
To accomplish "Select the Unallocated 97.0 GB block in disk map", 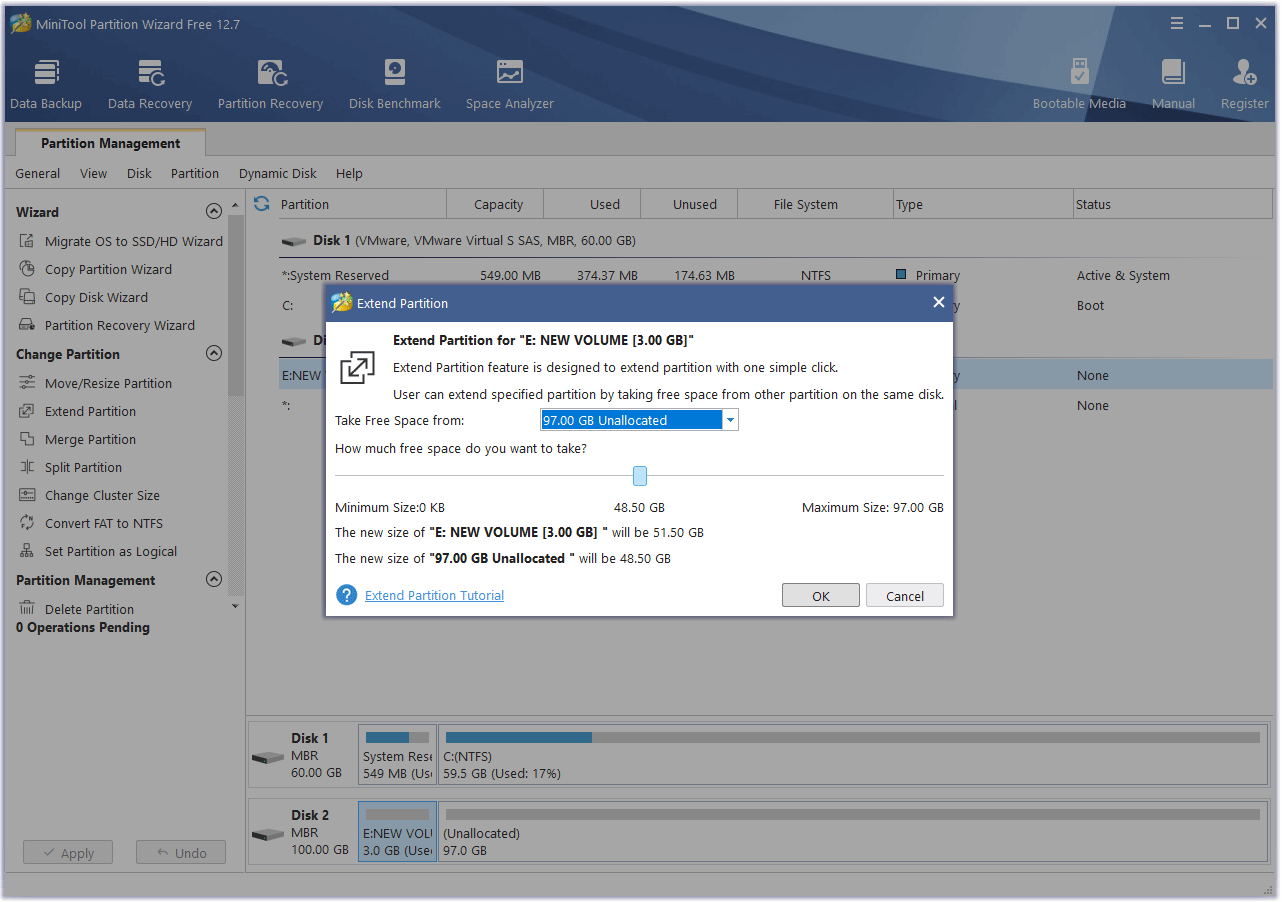I will [x=852, y=833].
